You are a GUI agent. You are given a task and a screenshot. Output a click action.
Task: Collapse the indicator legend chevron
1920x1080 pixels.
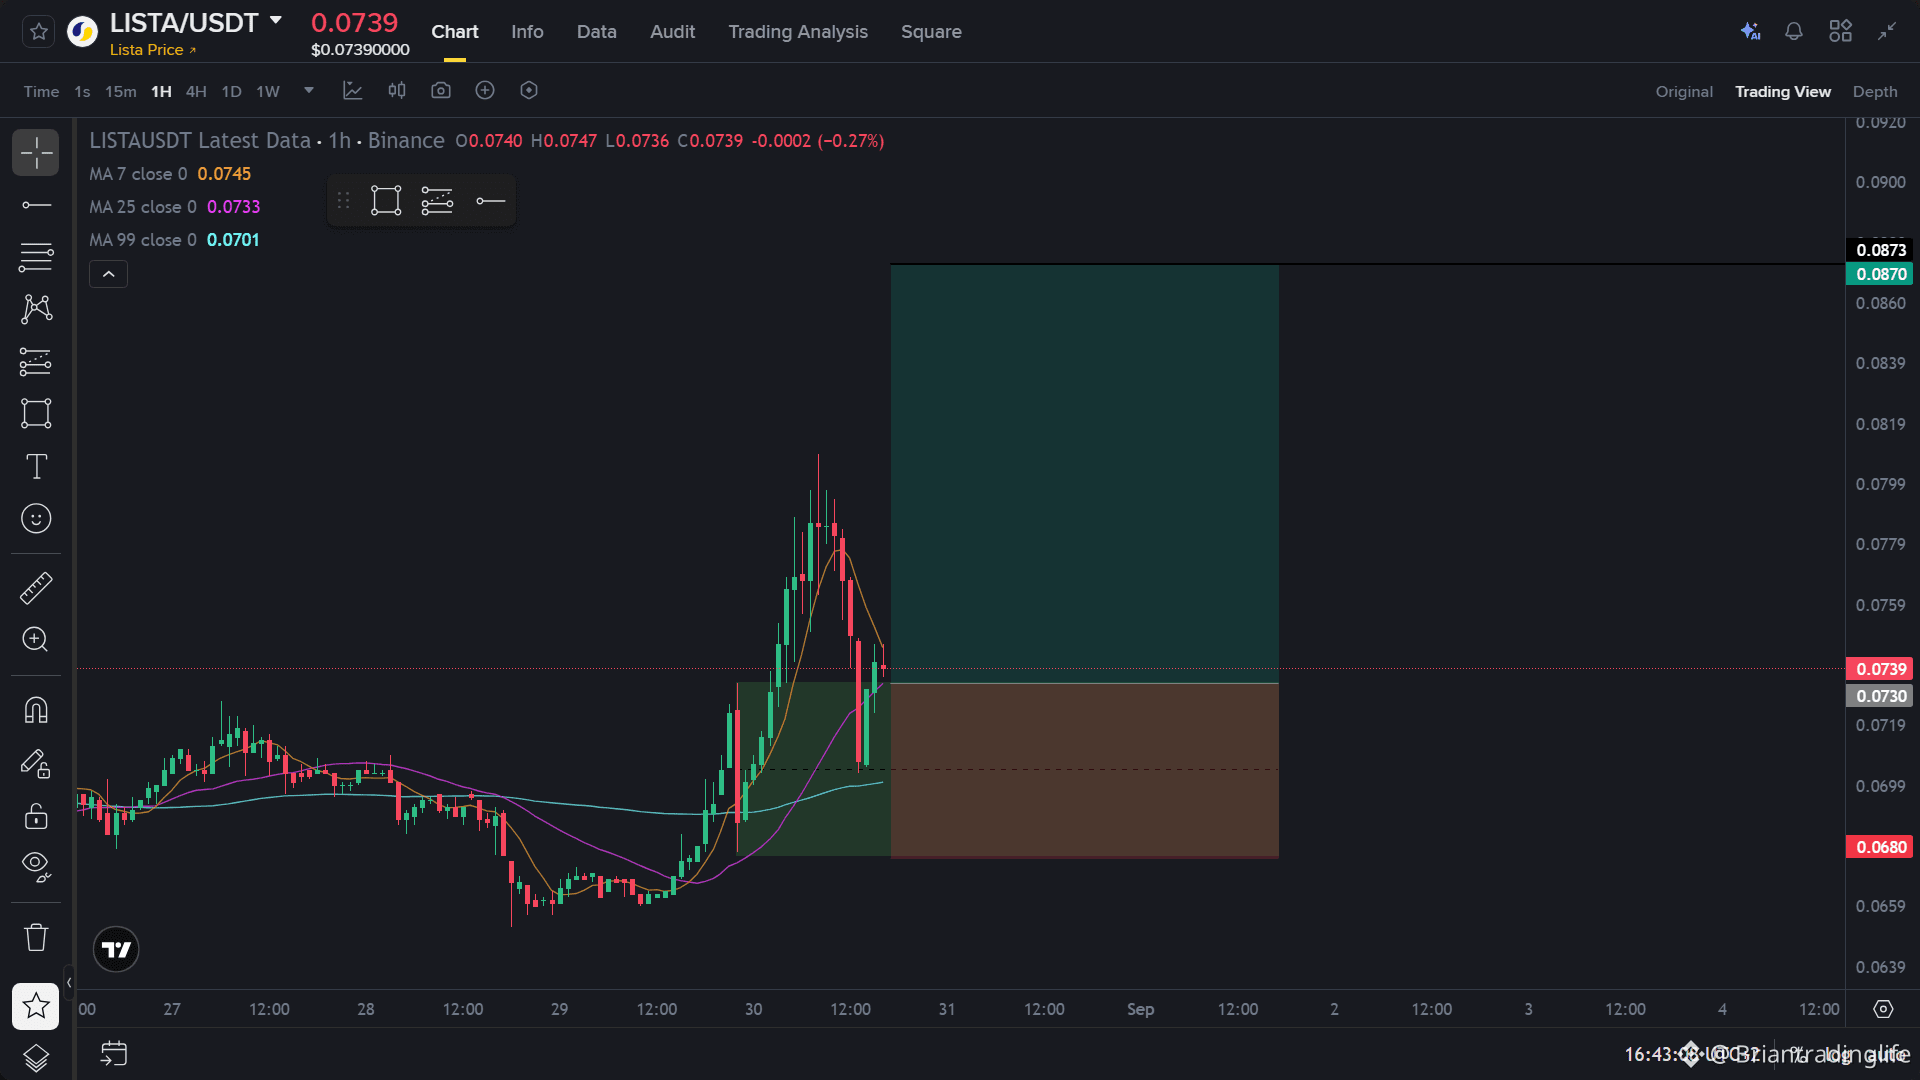click(x=108, y=274)
